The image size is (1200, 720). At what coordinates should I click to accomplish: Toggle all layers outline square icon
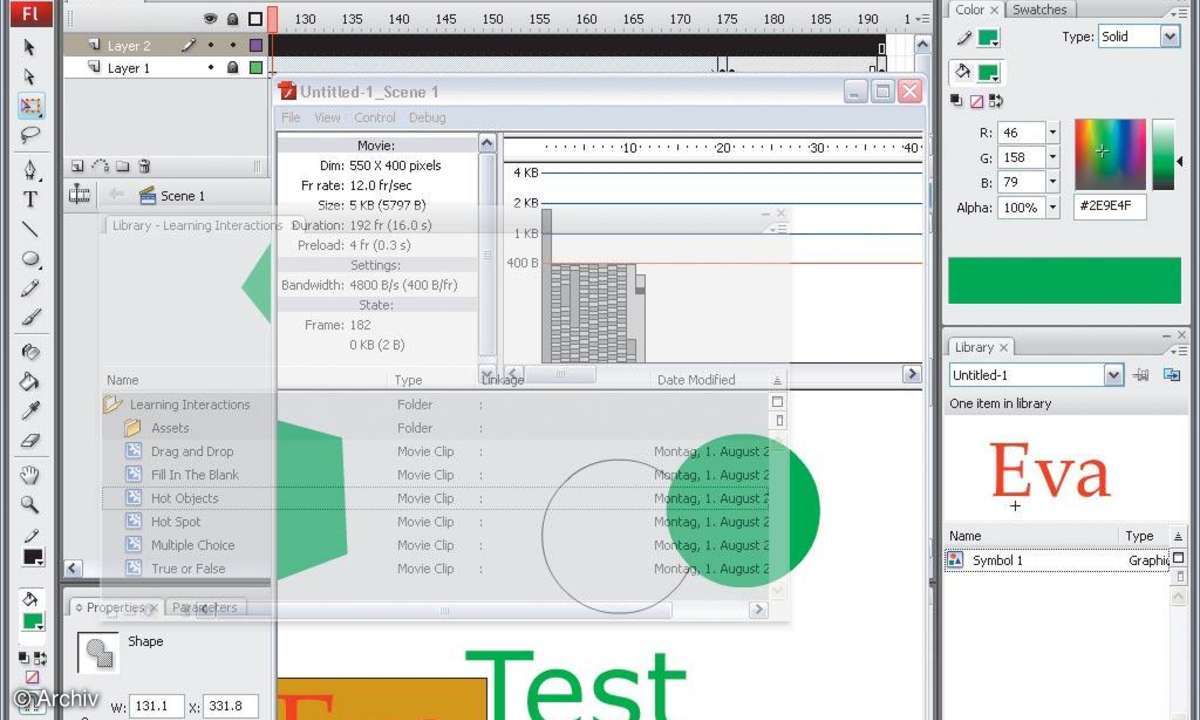tap(255, 19)
